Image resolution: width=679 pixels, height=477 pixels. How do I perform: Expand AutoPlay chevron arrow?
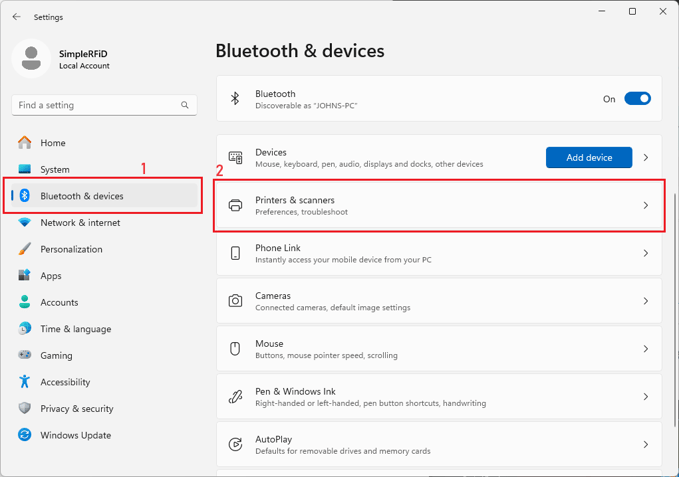tap(646, 444)
